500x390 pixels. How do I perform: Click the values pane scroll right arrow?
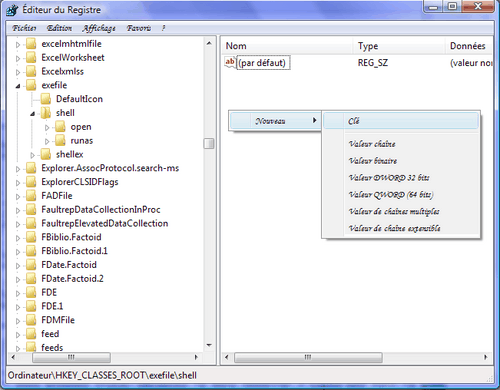(x=486, y=357)
